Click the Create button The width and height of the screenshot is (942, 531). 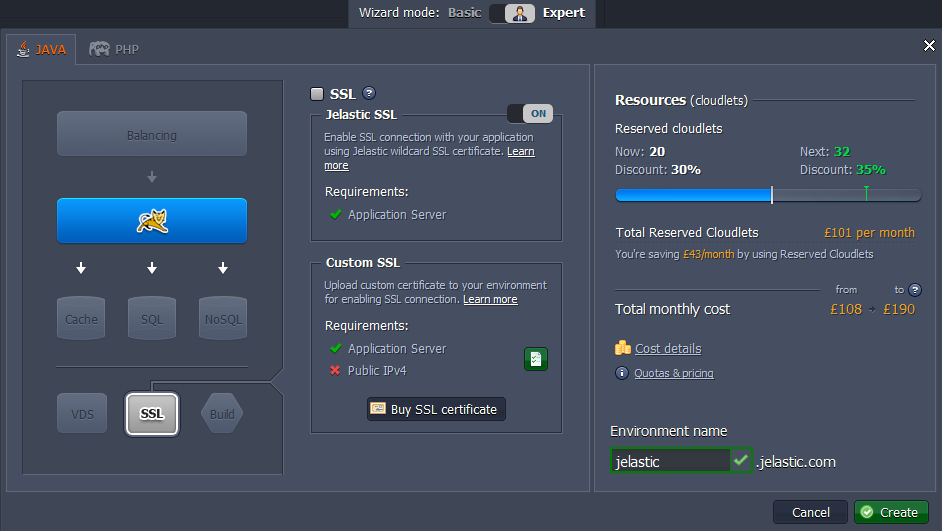[892, 512]
